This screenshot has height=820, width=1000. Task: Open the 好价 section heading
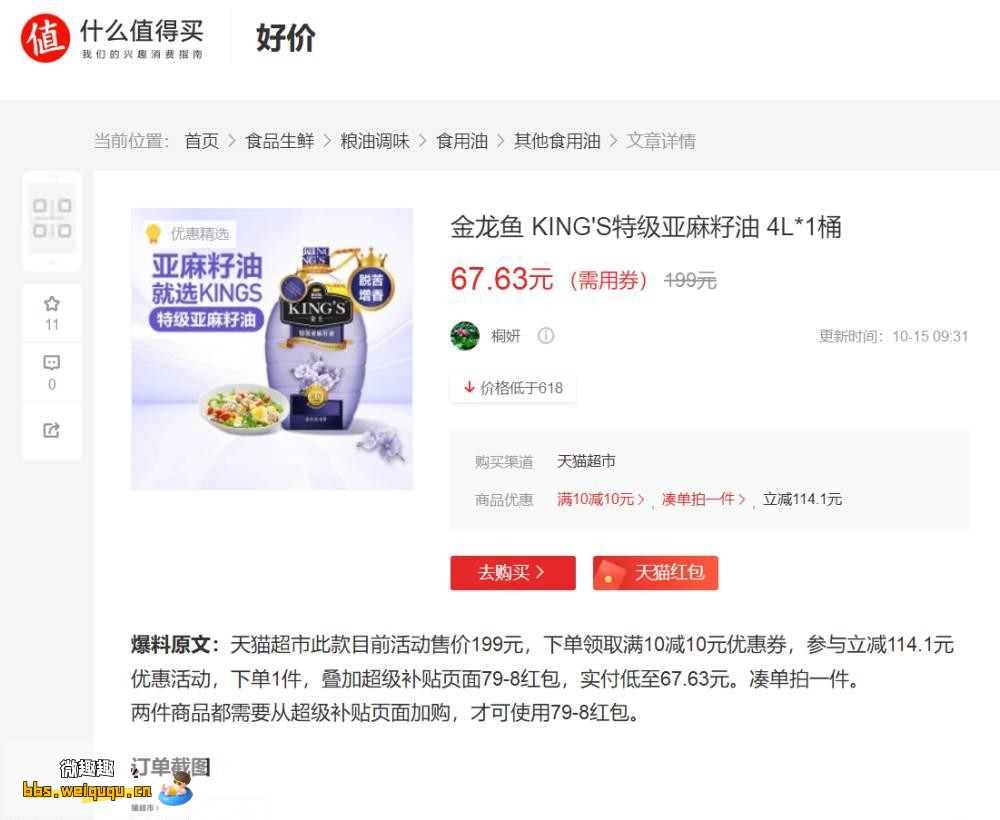click(286, 38)
